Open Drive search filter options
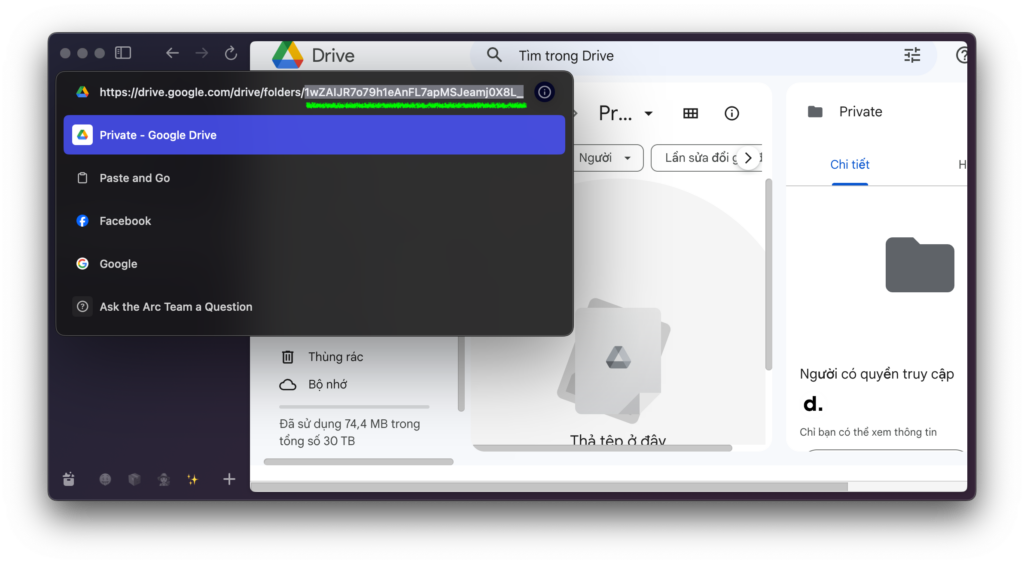This screenshot has width=1024, height=564. coord(912,56)
